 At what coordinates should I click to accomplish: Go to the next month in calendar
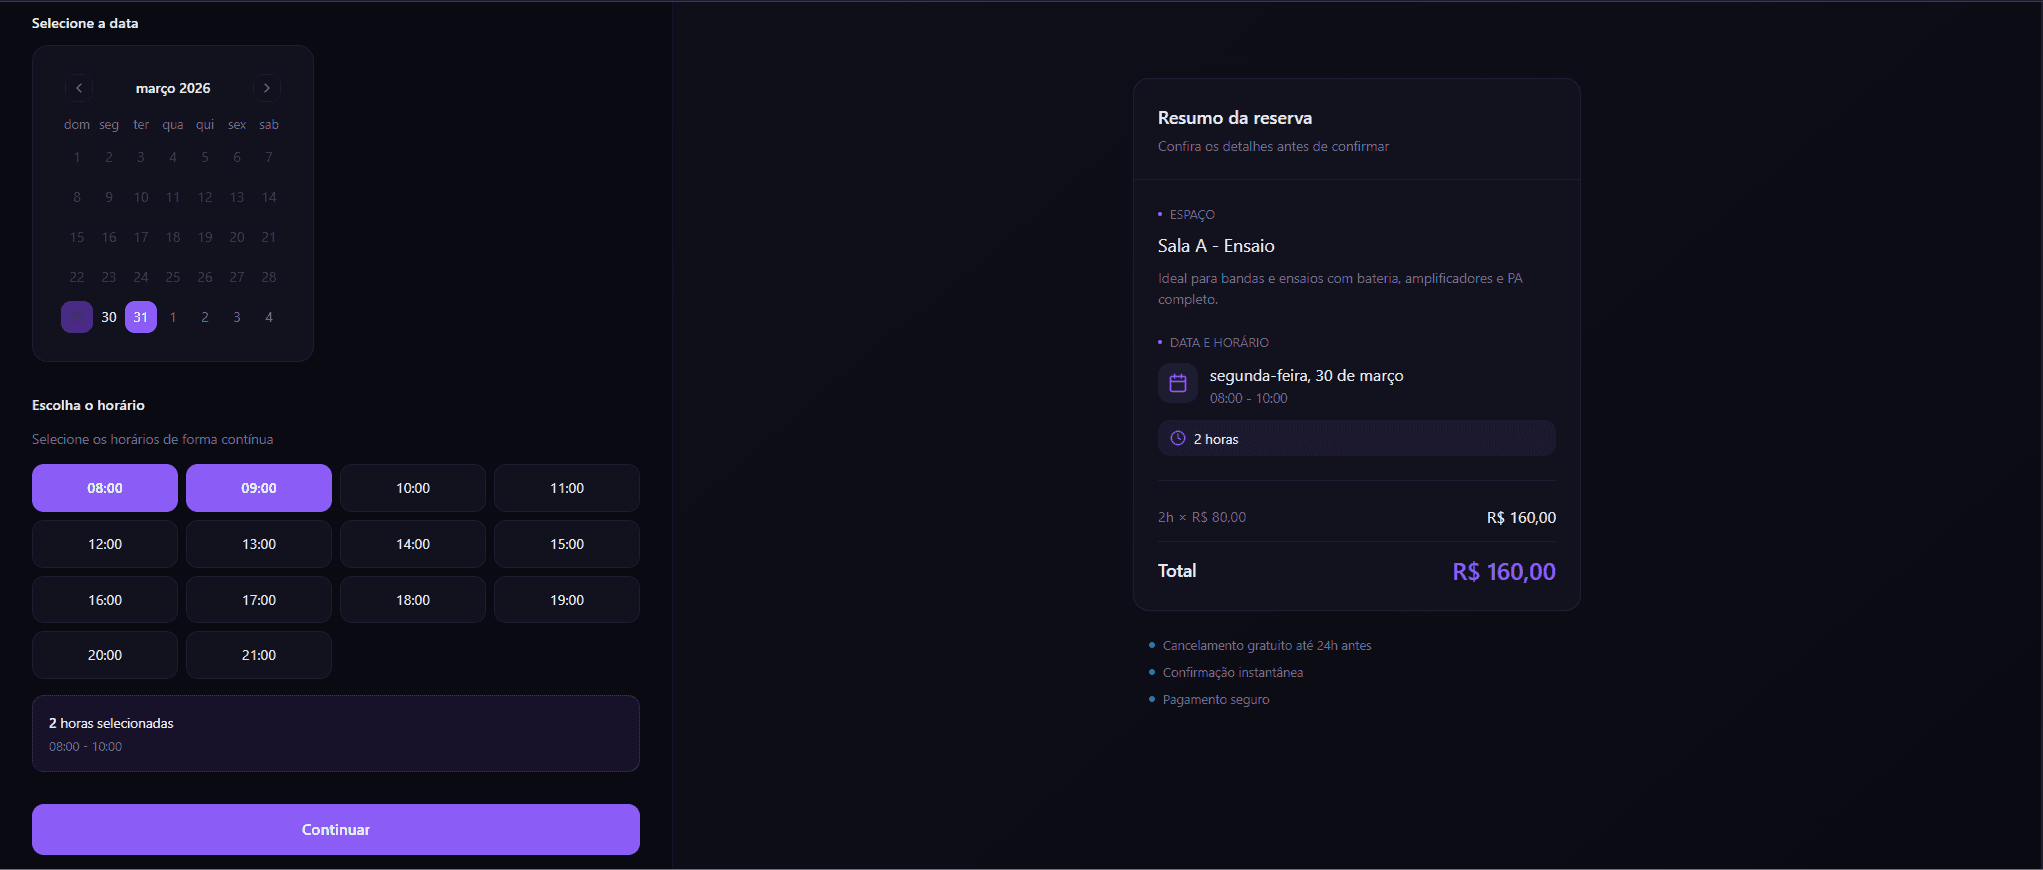point(267,88)
